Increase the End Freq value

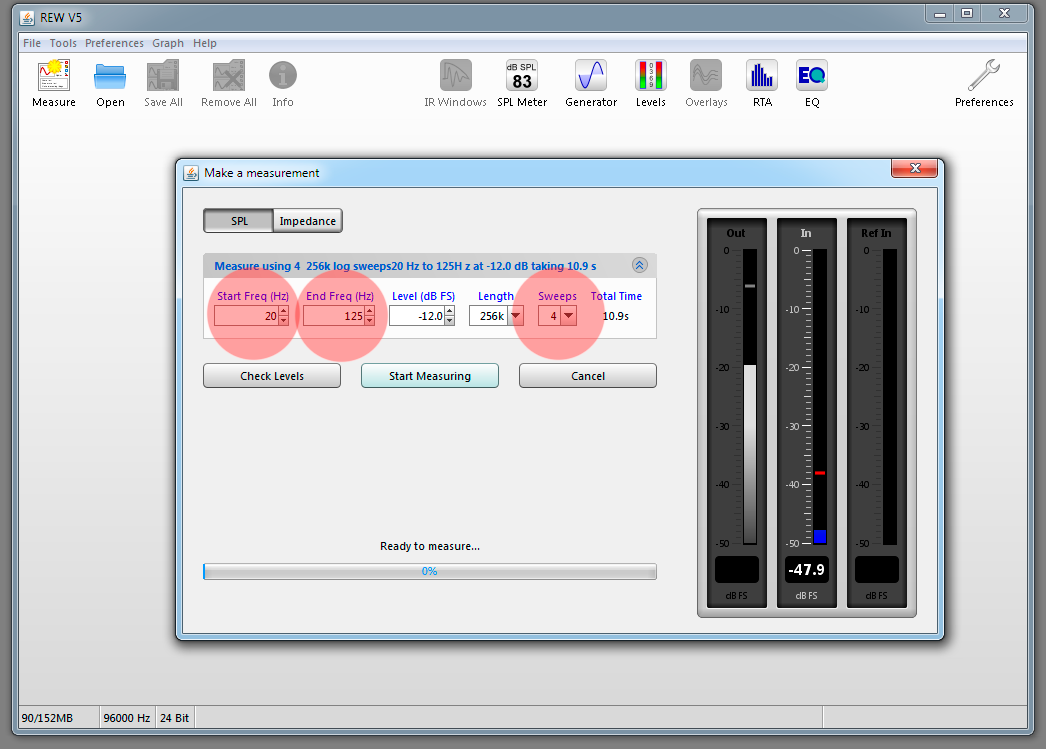tap(370, 311)
